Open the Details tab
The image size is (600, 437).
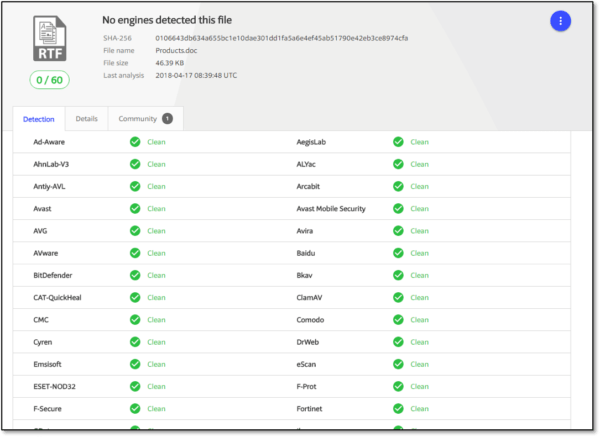[x=86, y=119]
